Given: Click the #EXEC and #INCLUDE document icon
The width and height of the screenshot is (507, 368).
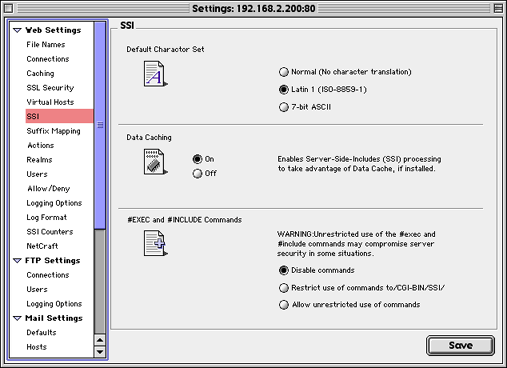Looking at the screenshot, I should (x=155, y=243).
